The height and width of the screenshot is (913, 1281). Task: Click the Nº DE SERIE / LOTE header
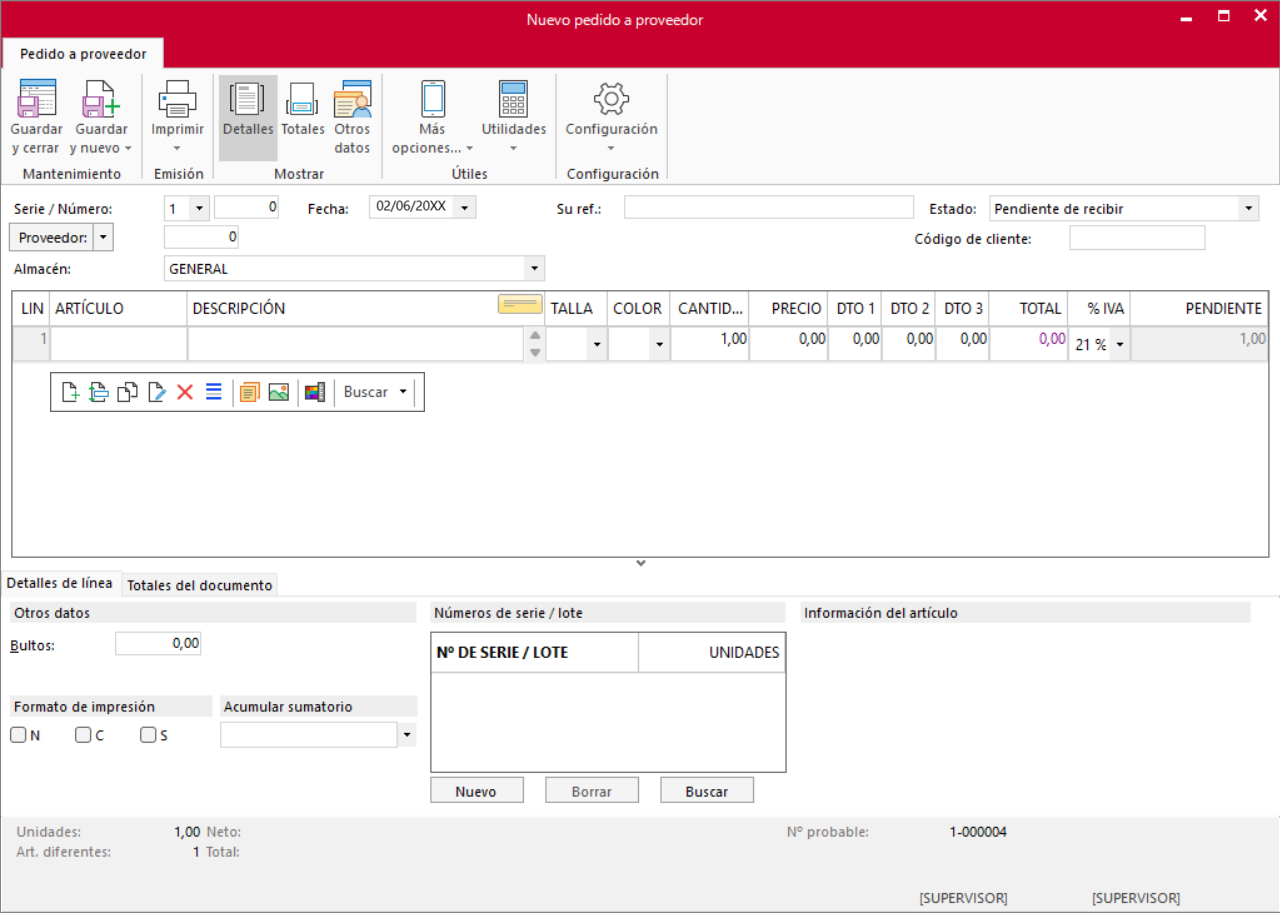[534, 653]
